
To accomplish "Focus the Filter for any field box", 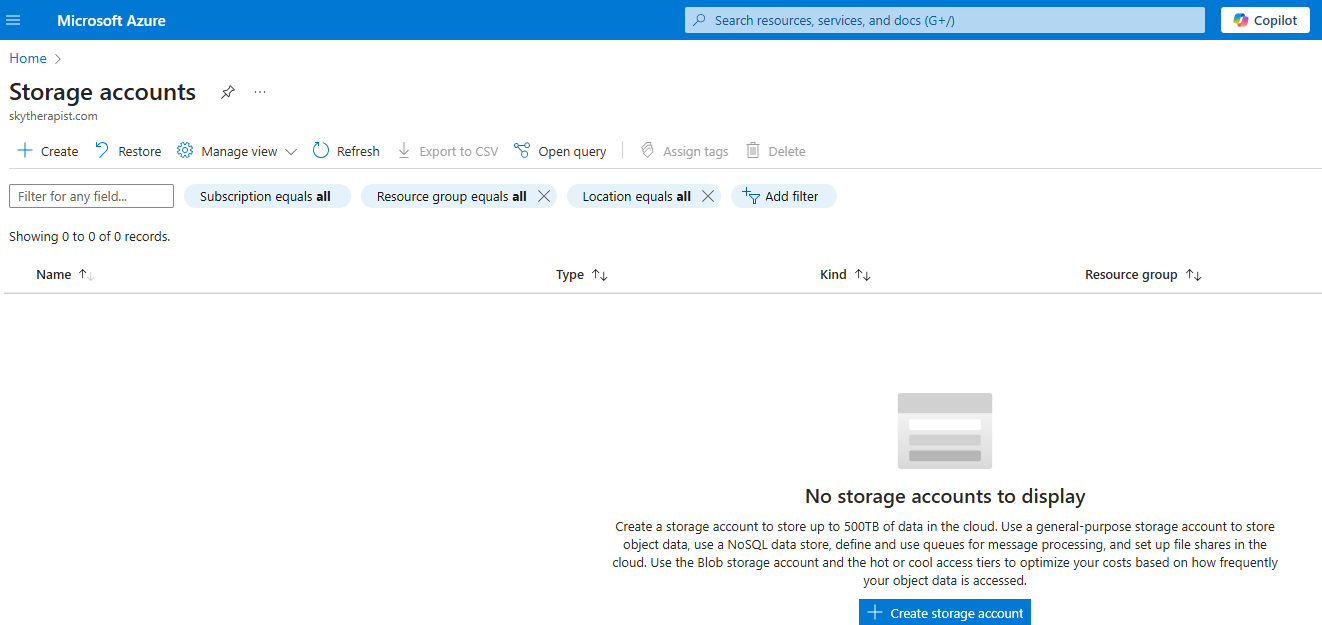I will click(x=91, y=196).
